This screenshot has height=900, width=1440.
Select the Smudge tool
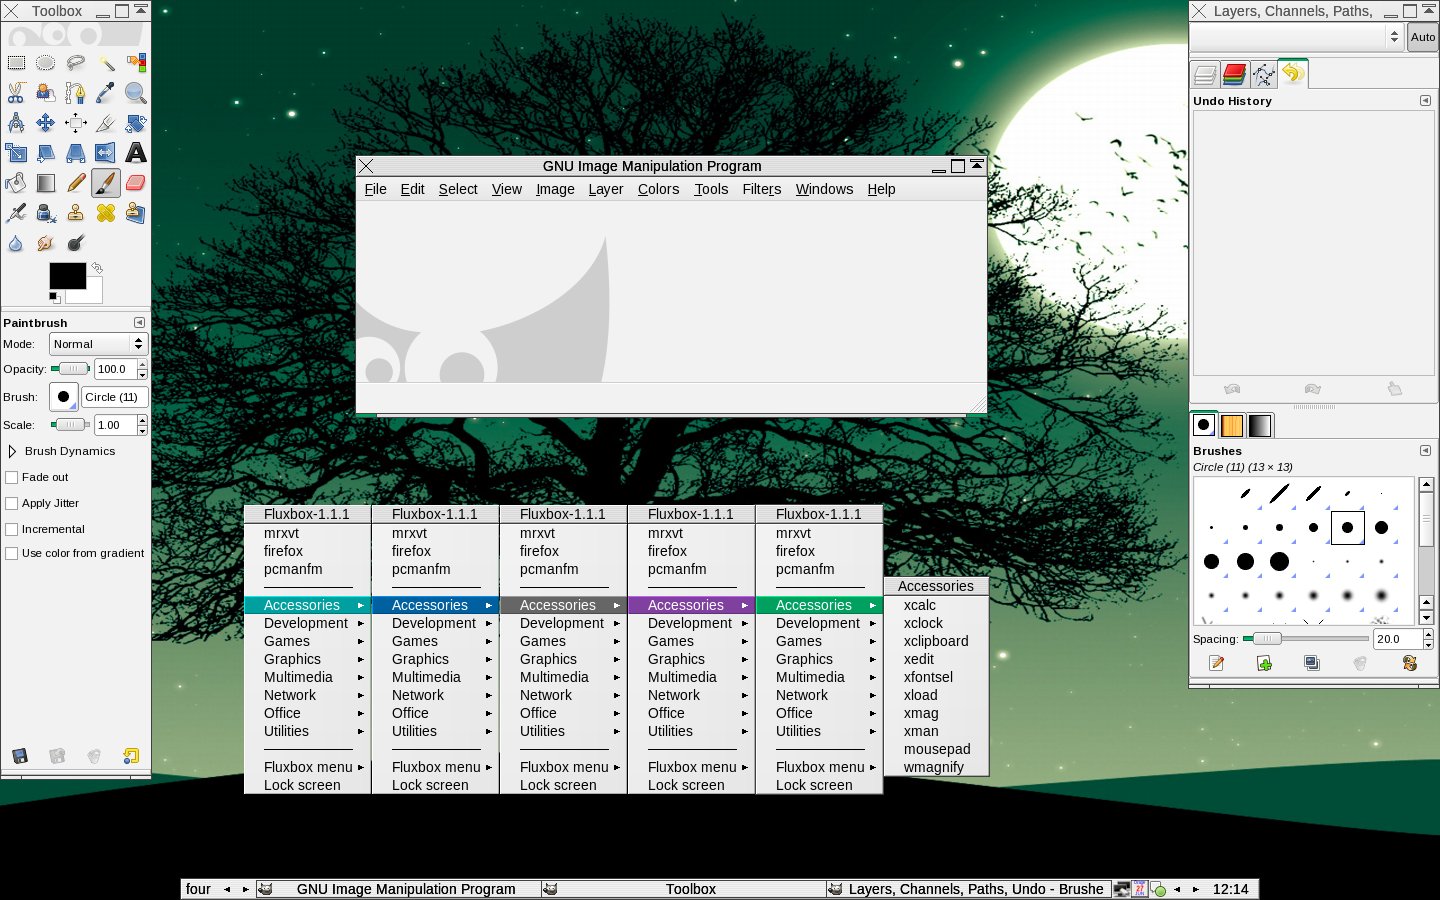pos(46,243)
